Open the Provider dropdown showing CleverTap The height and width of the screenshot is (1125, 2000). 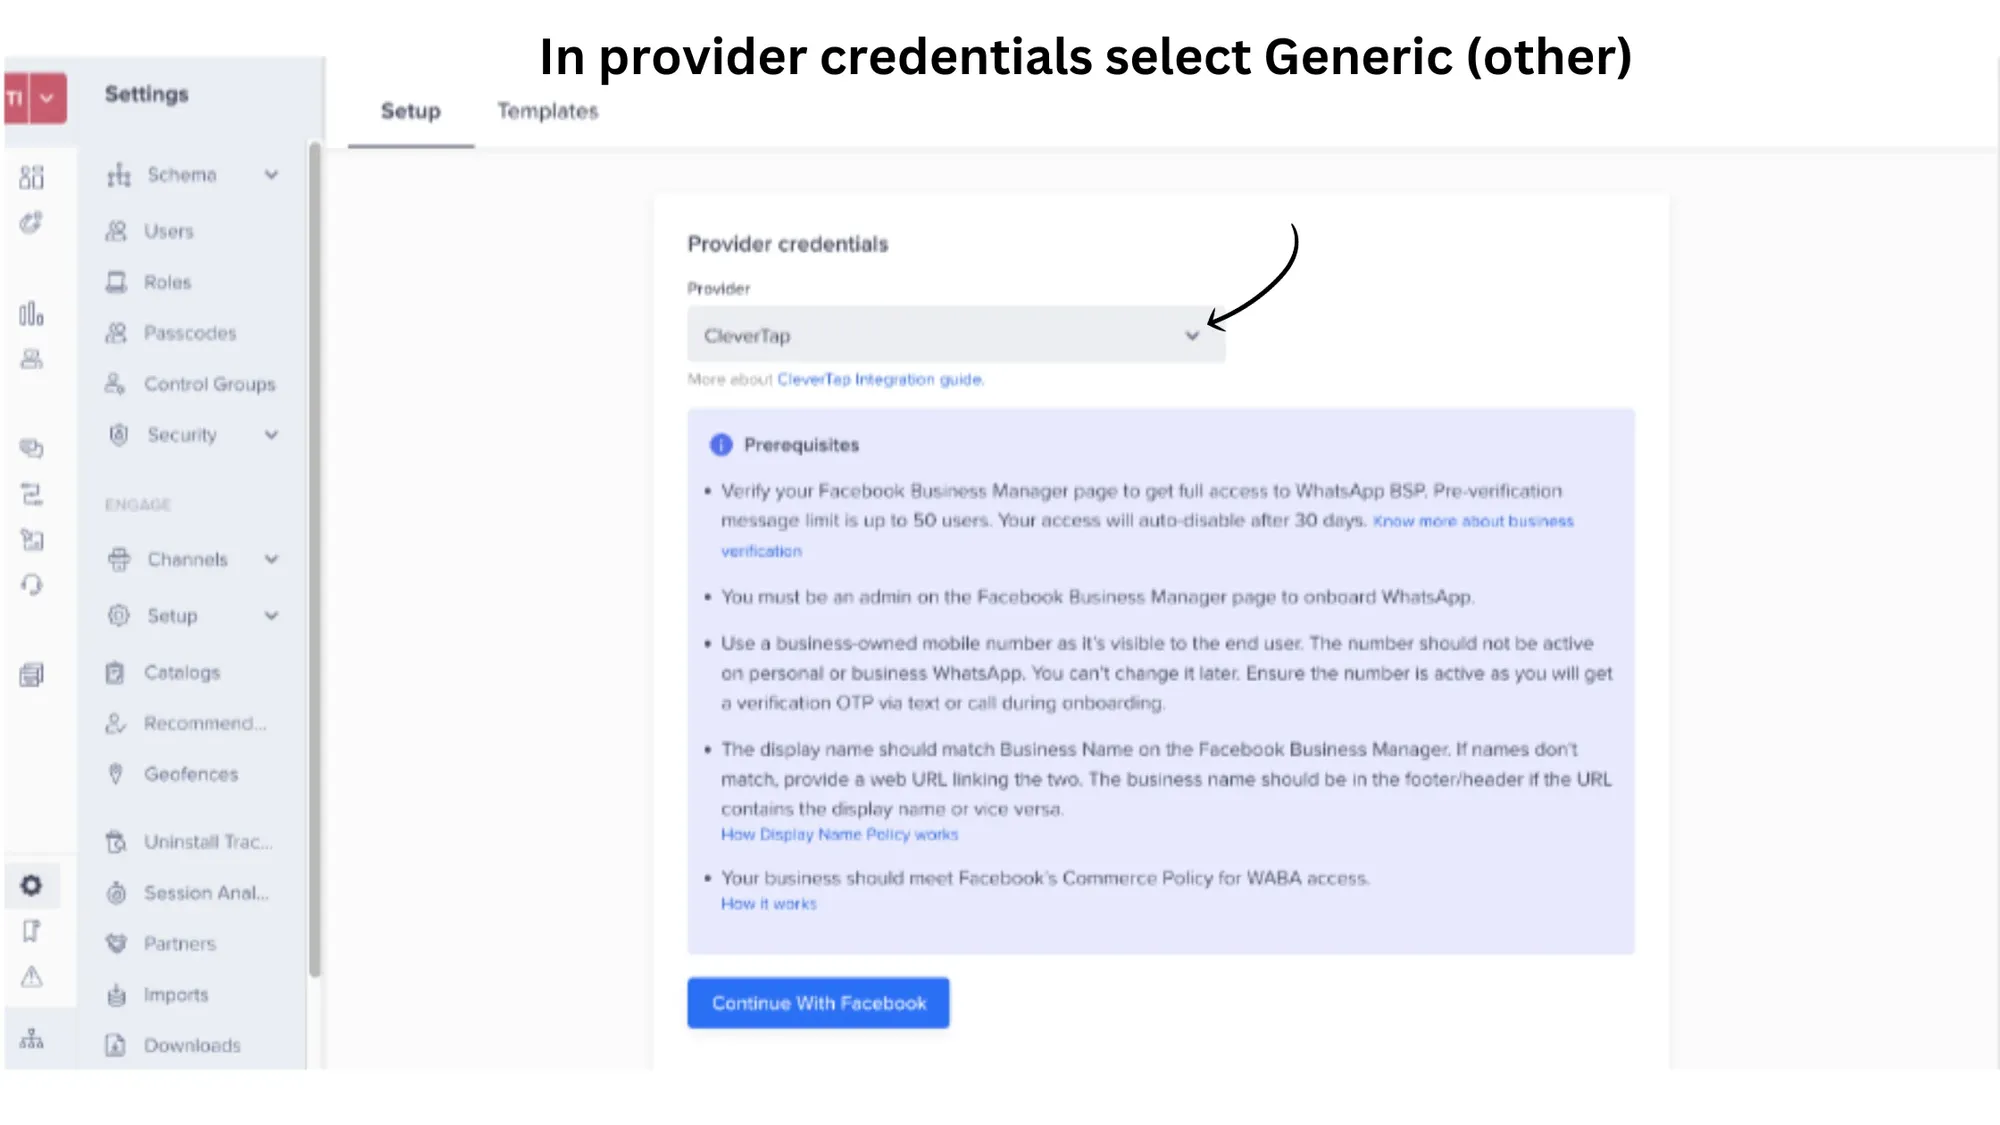pyautogui.click(x=955, y=335)
